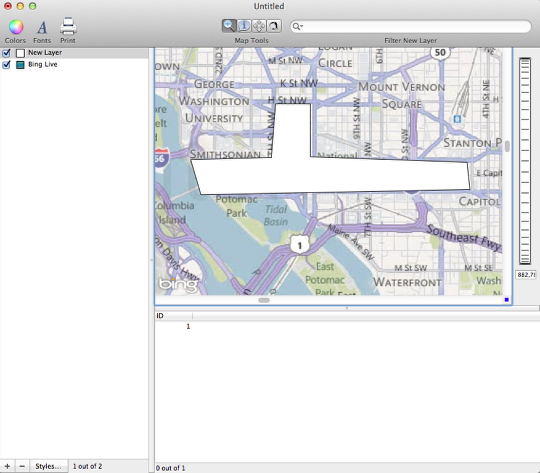Screen dimensions: 540x473
Task: Toggle the Bing Live visibility checkbox
Action: [x=6, y=64]
